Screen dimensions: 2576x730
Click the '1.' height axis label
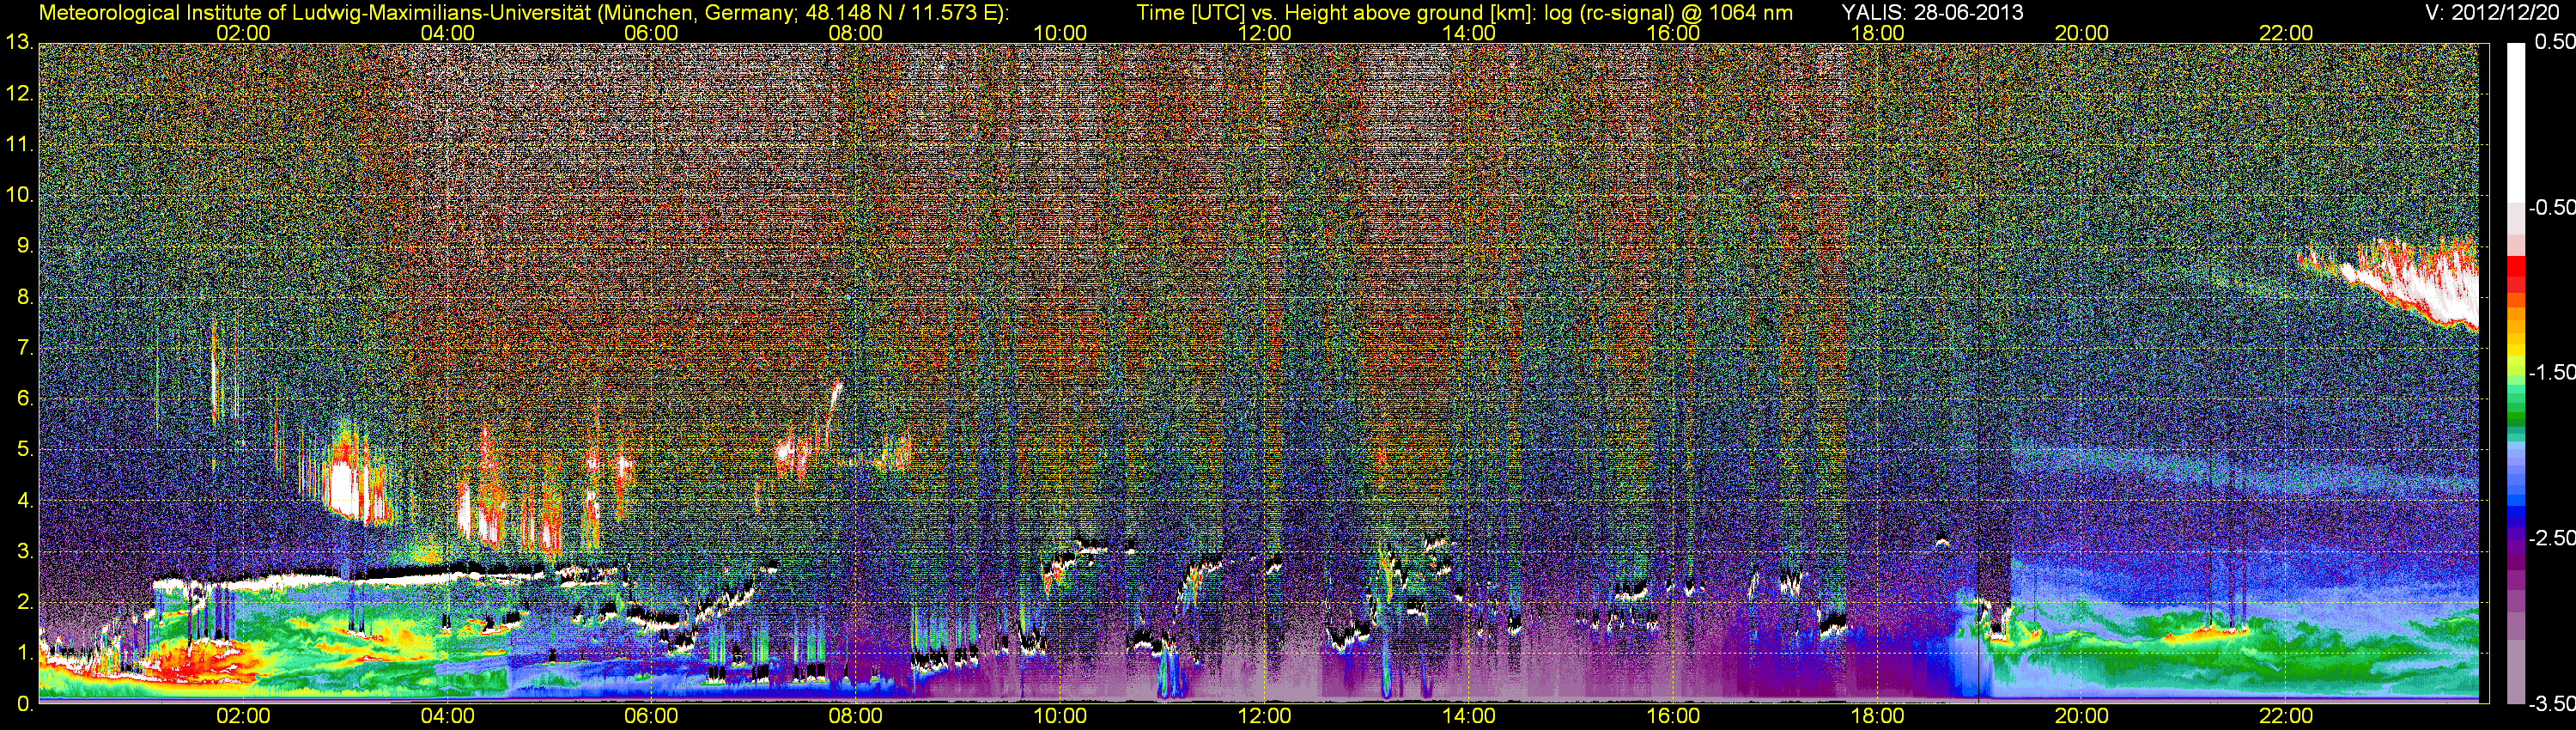click(26, 653)
